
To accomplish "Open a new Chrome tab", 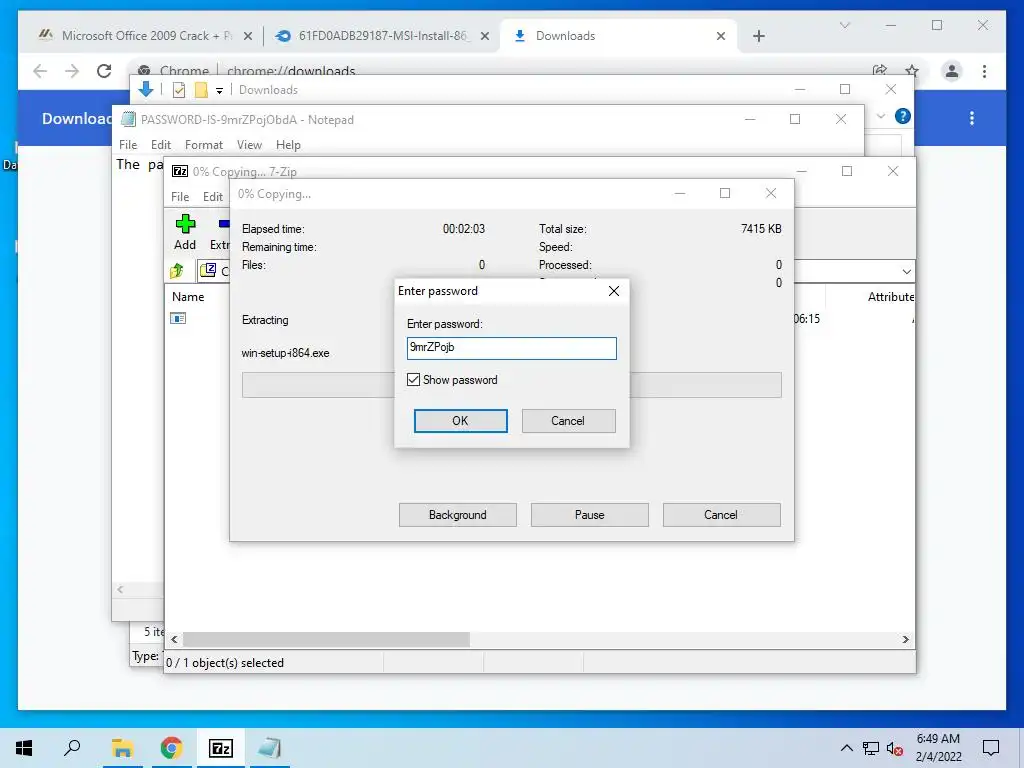I will pyautogui.click(x=759, y=36).
